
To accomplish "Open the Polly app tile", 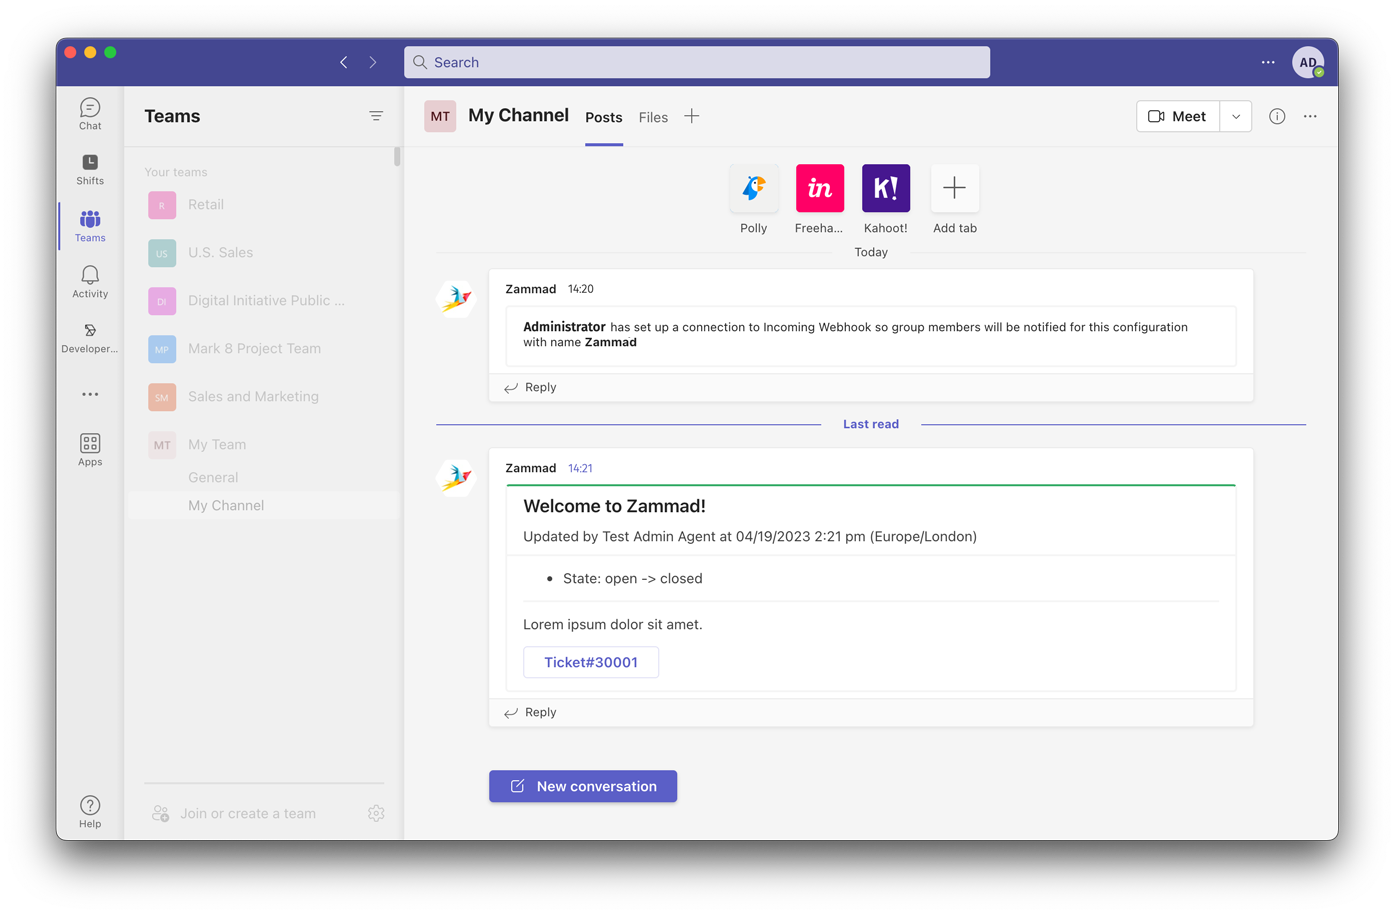I will pos(754,199).
